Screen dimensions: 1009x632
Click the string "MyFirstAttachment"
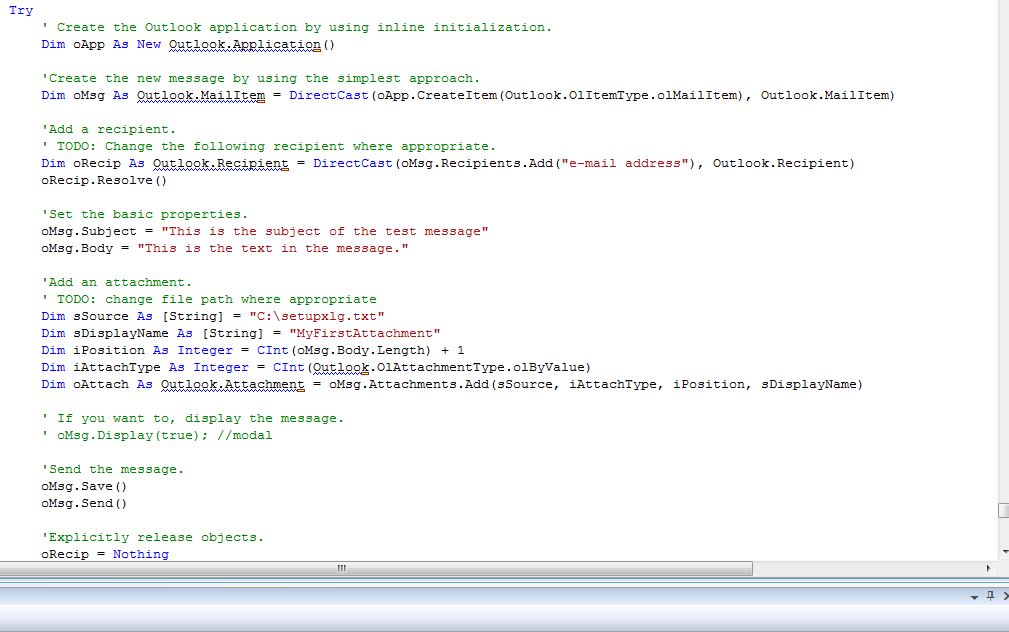point(365,333)
